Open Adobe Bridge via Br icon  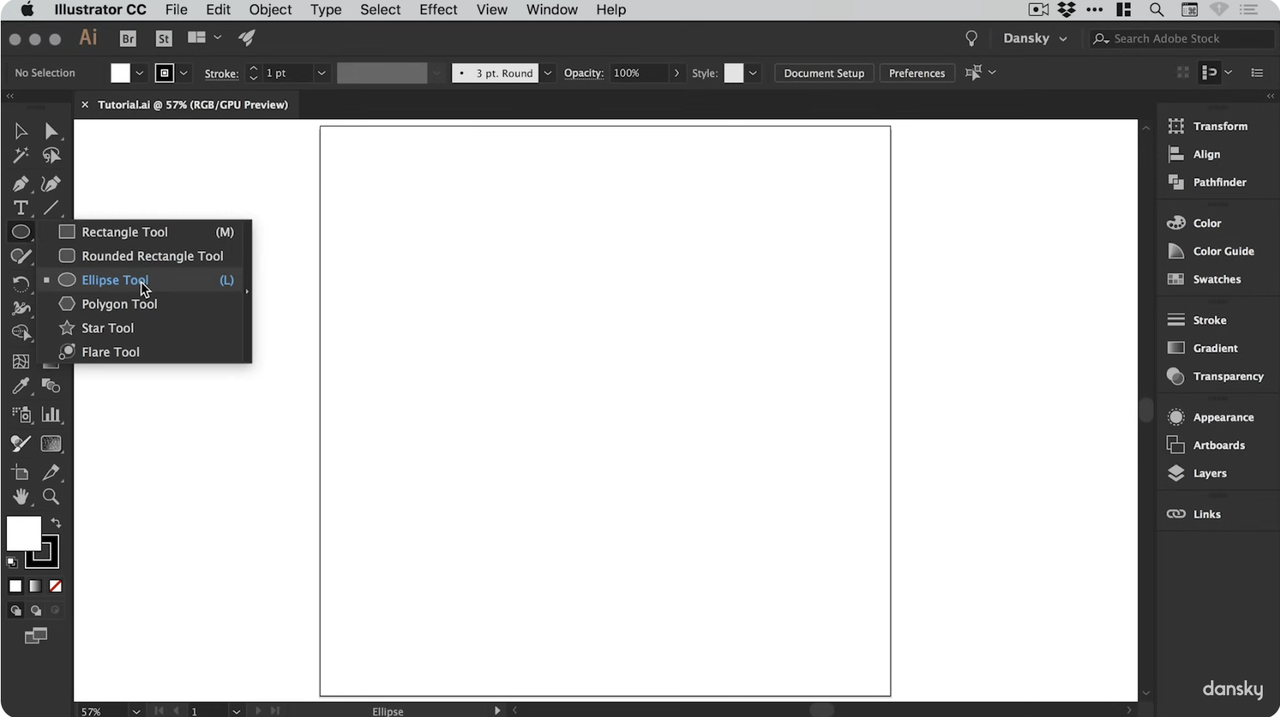128,38
